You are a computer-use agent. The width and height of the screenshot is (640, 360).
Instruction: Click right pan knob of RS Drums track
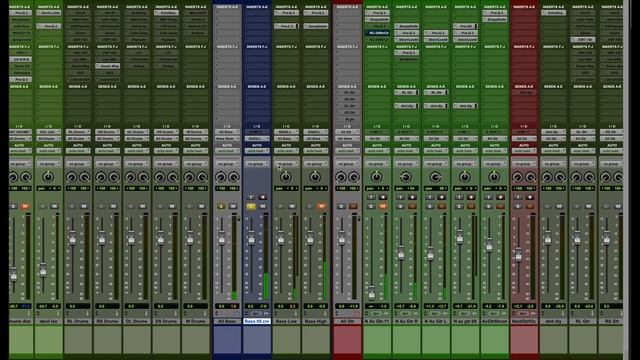114,177
